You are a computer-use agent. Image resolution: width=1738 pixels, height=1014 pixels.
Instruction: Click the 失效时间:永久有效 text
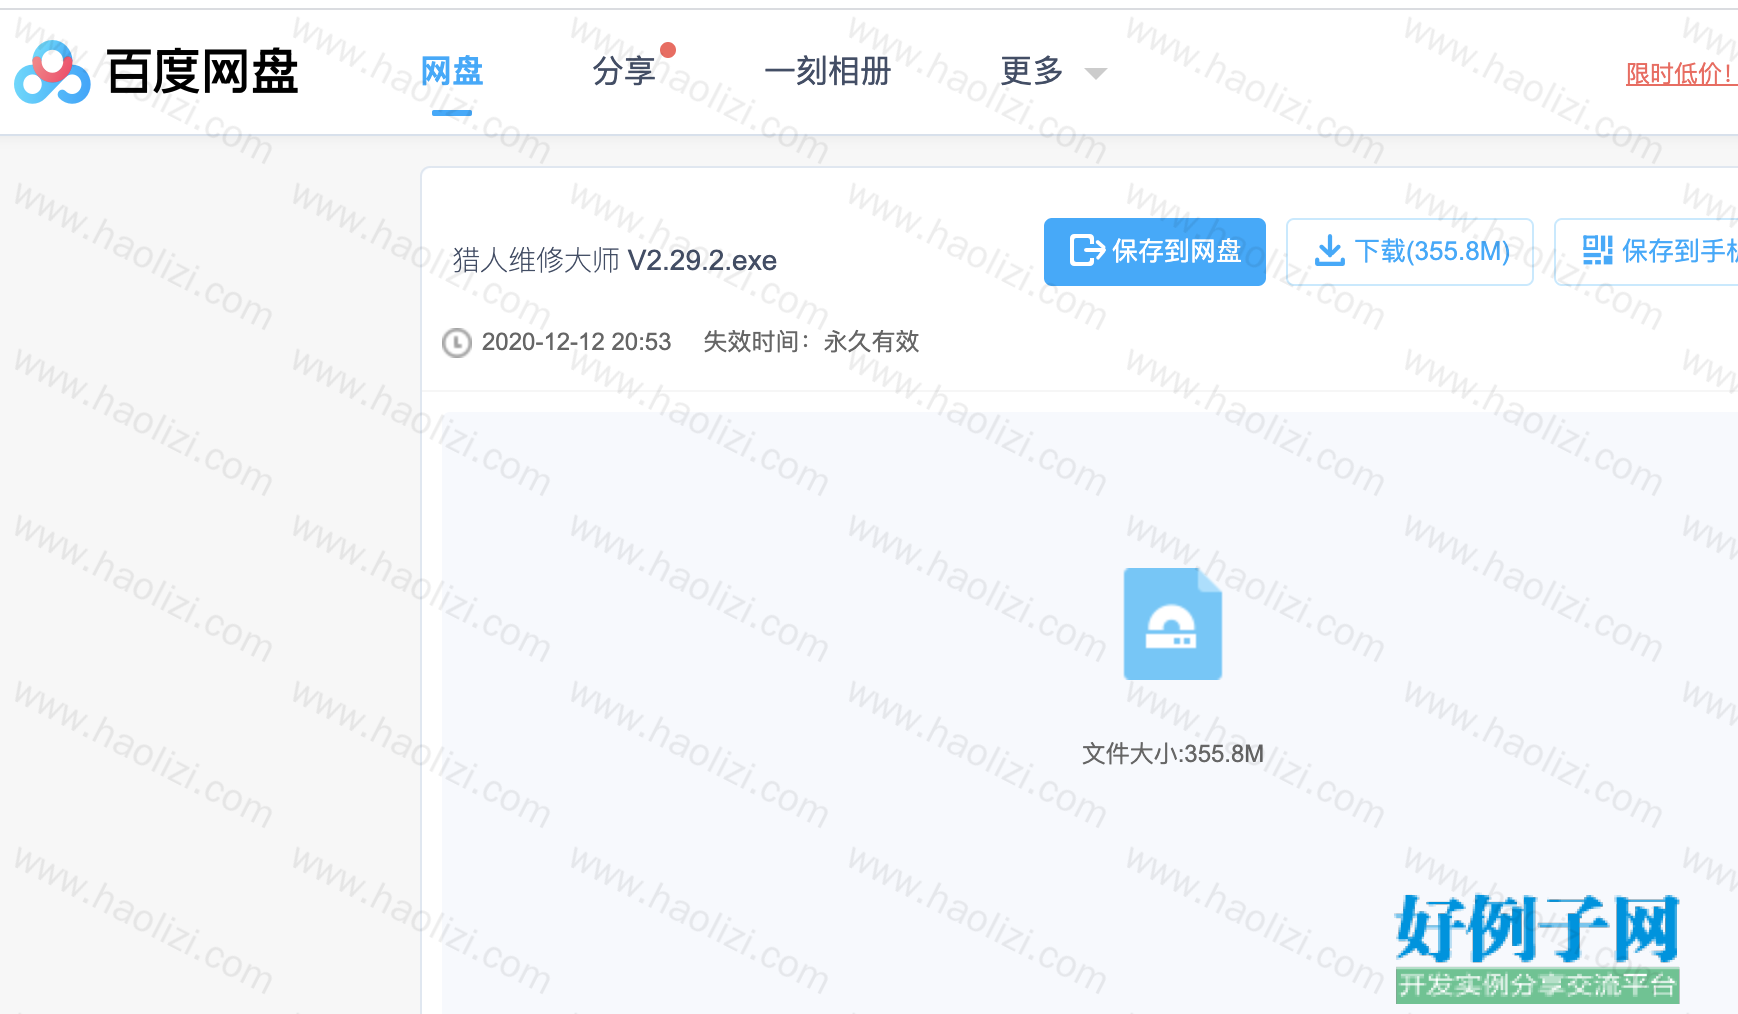[x=811, y=342]
